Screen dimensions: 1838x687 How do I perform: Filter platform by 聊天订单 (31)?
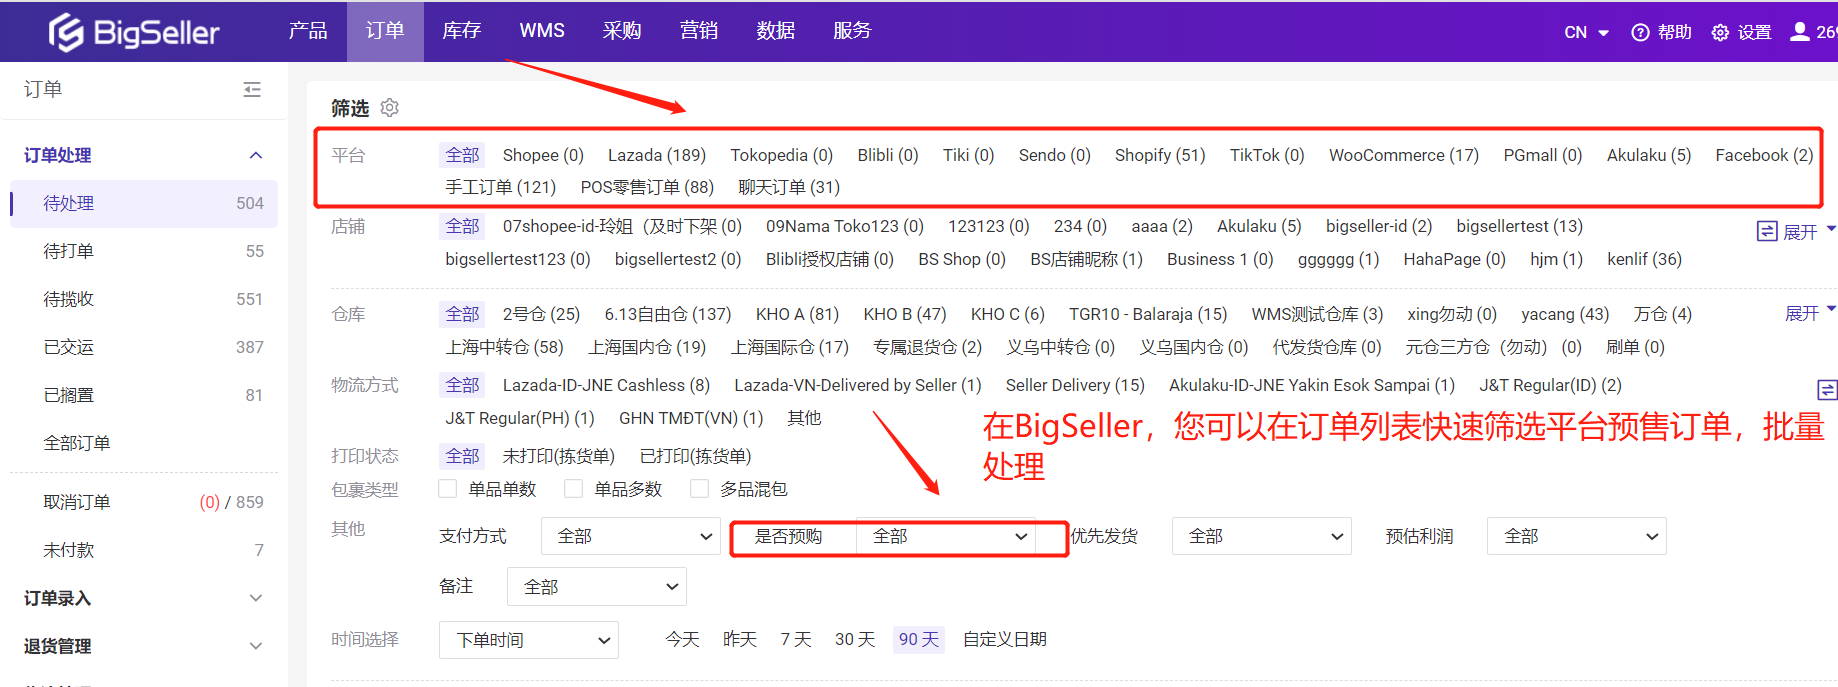(x=789, y=187)
